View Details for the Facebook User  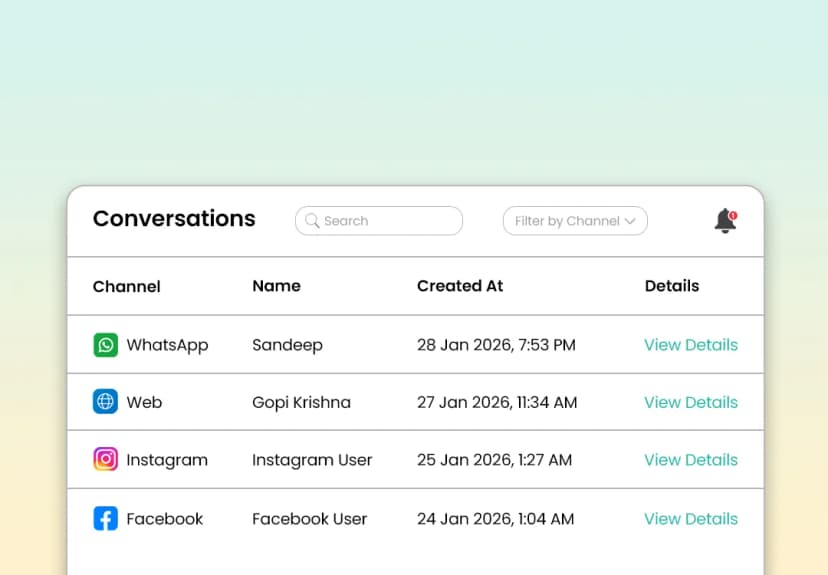(690, 519)
